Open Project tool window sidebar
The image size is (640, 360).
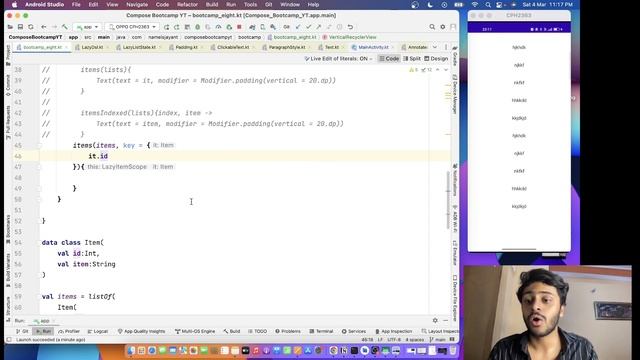click(8, 55)
